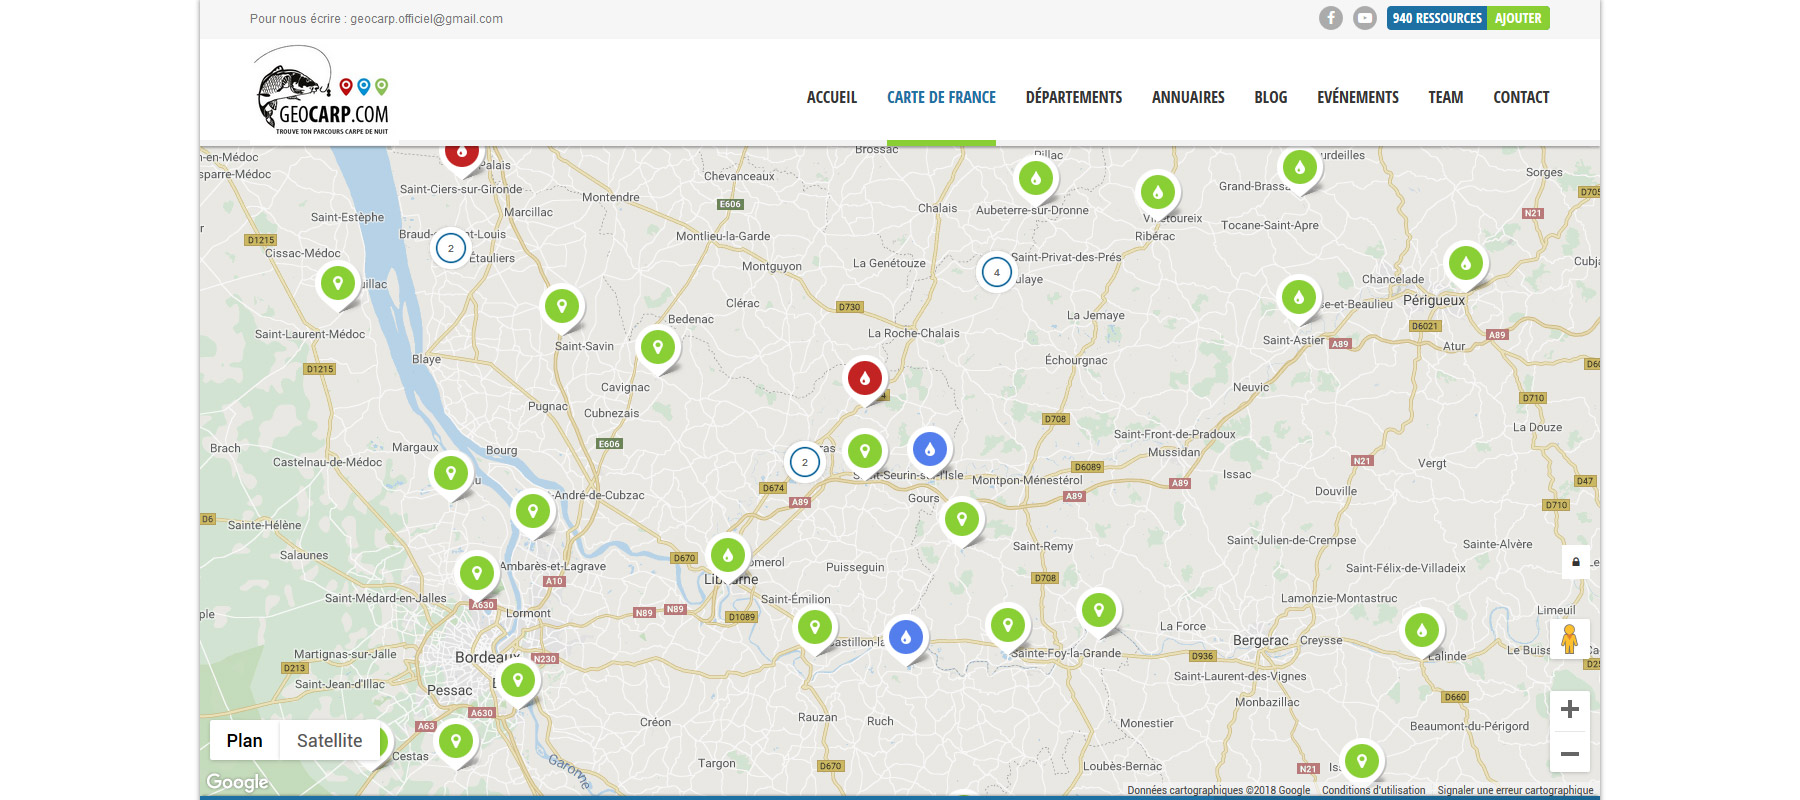Image resolution: width=1800 pixels, height=800 pixels.
Task: Click the green pin marker near Ambarès-et-Lagrave
Action: click(x=477, y=573)
